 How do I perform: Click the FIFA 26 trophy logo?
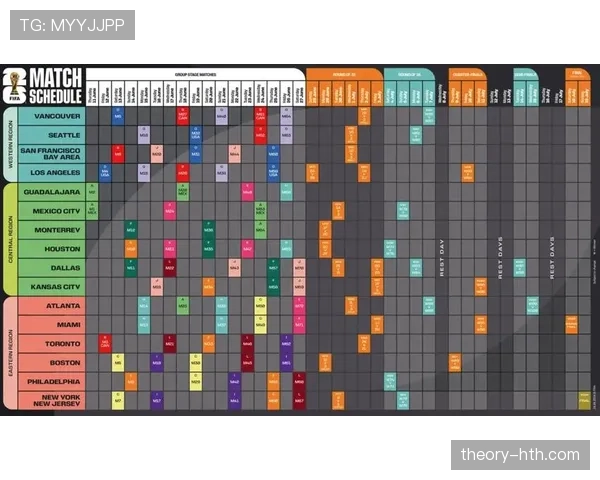click(15, 86)
